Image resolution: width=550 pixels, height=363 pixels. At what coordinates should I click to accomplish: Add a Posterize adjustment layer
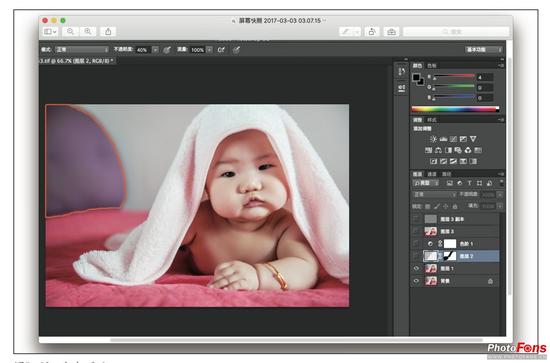443,161
